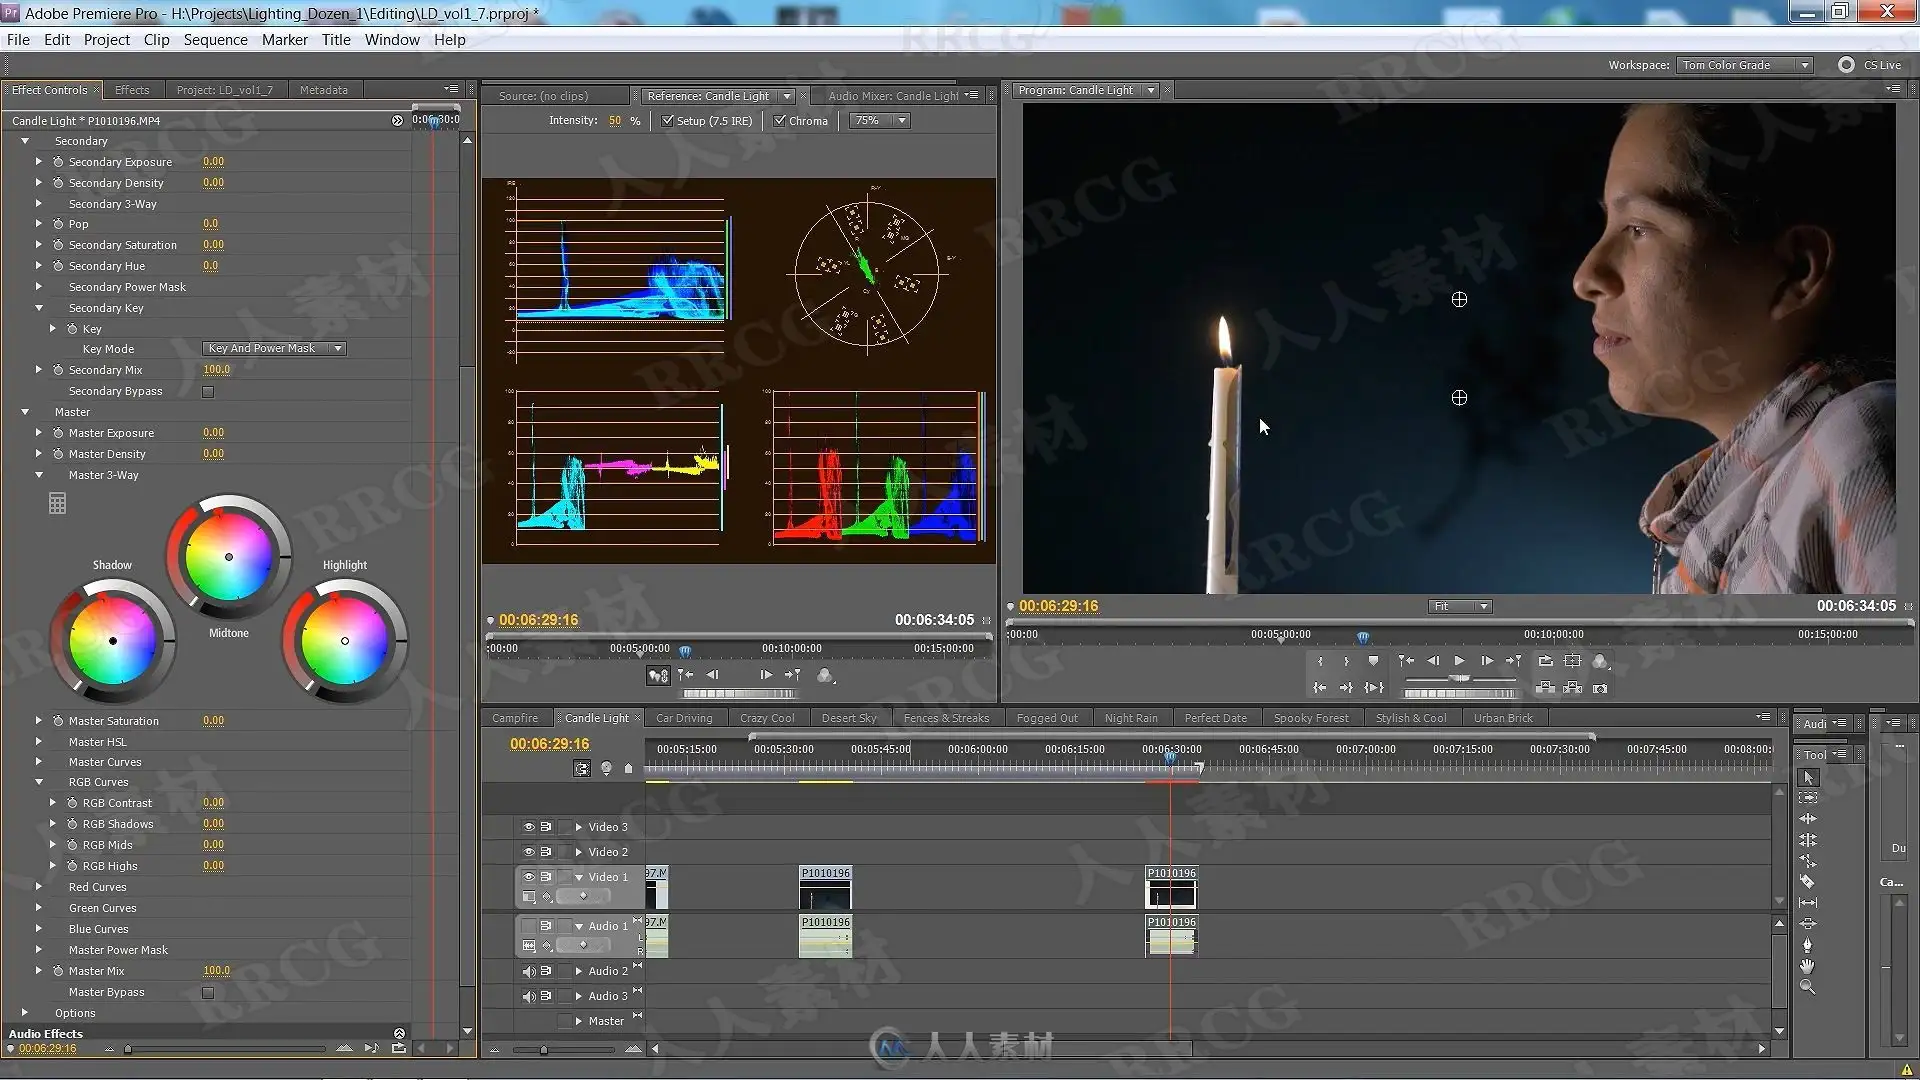Select the Rate Stretch tool
Viewport: 1920px width, 1080px height.
click(x=1808, y=861)
